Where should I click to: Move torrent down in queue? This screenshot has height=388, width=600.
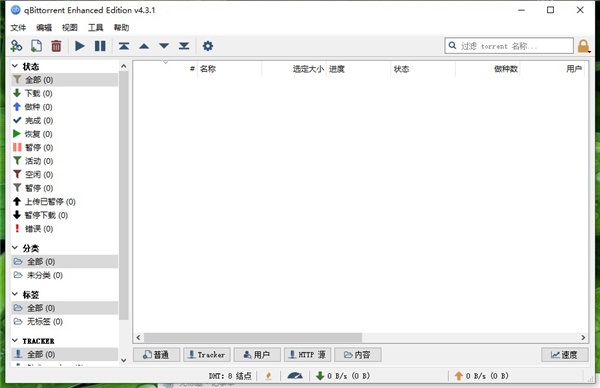(x=164, y=46)
